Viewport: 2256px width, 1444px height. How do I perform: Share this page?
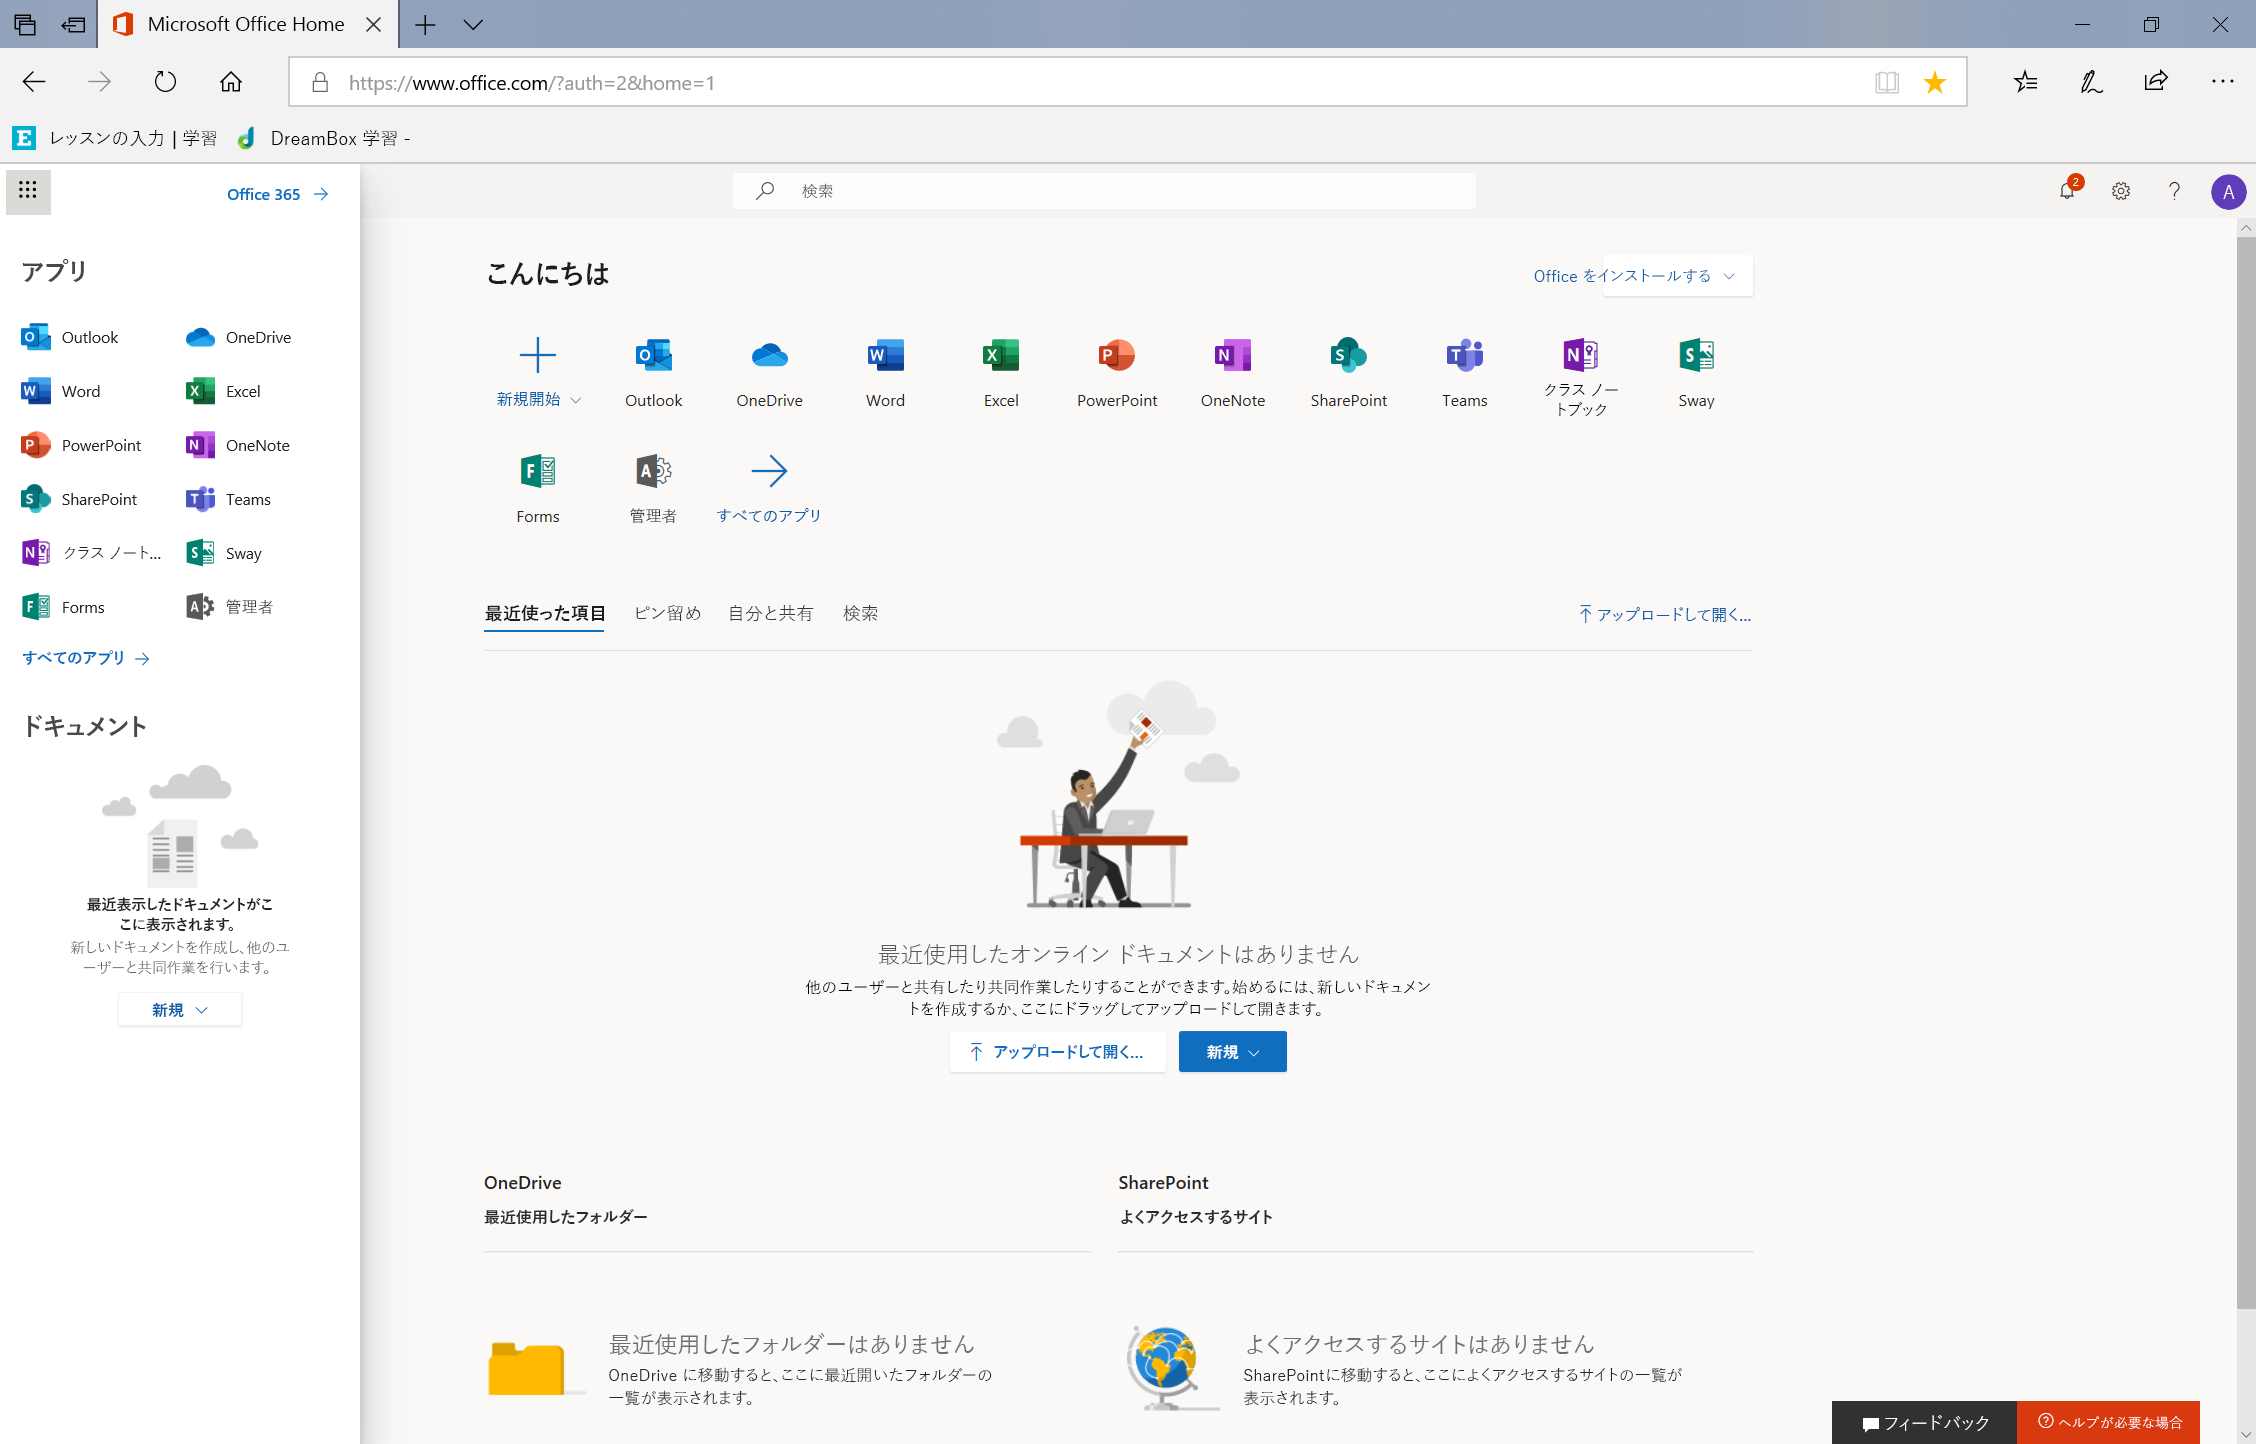(x=2156, y=82)
